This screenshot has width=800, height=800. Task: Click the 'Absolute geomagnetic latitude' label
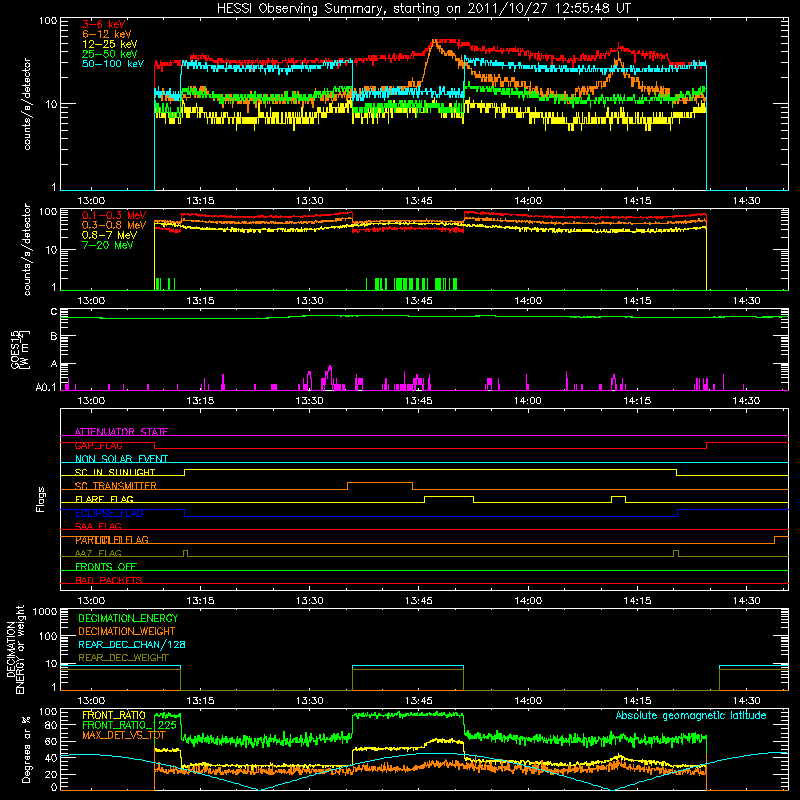click(691, 715)
